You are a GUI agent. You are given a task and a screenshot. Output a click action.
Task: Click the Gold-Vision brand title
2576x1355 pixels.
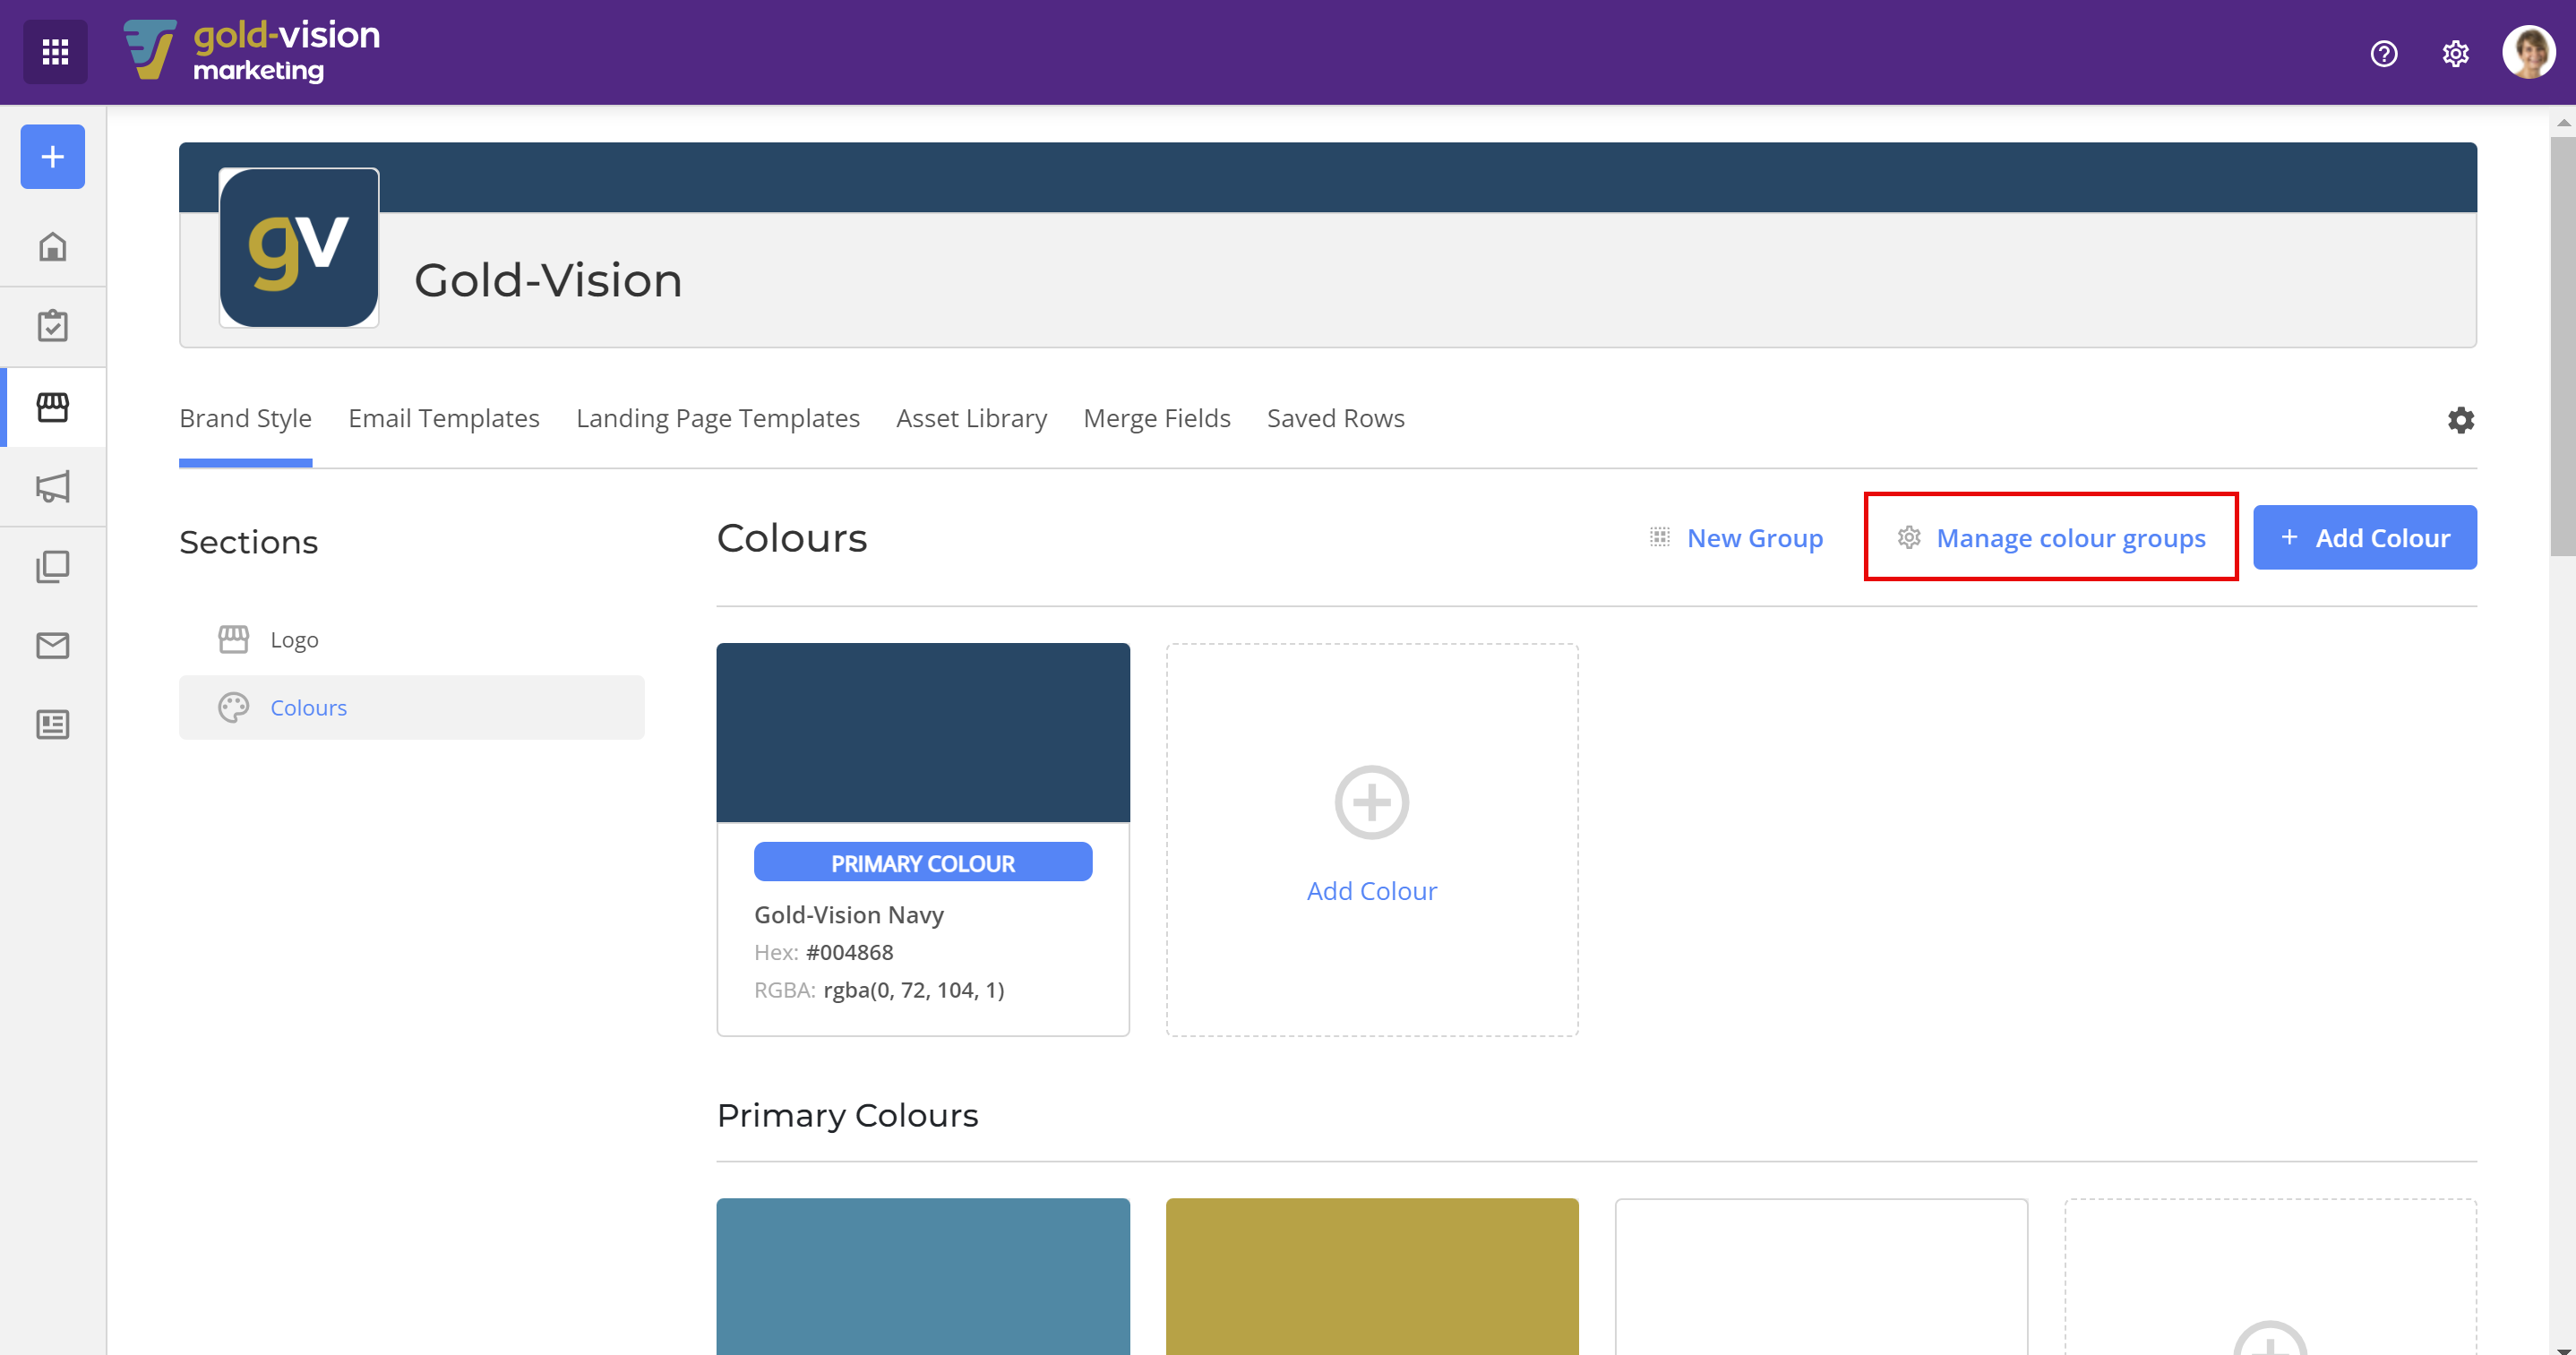[548, 280]
